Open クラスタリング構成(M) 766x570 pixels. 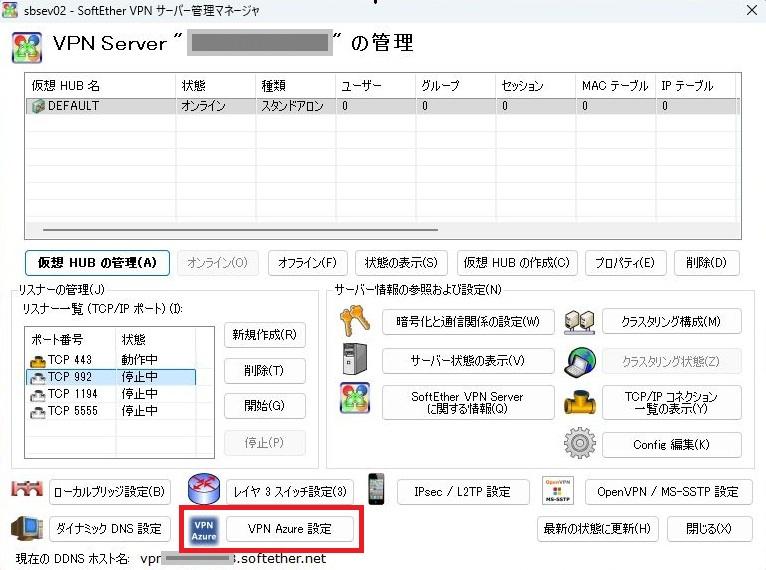pos(672,321)
